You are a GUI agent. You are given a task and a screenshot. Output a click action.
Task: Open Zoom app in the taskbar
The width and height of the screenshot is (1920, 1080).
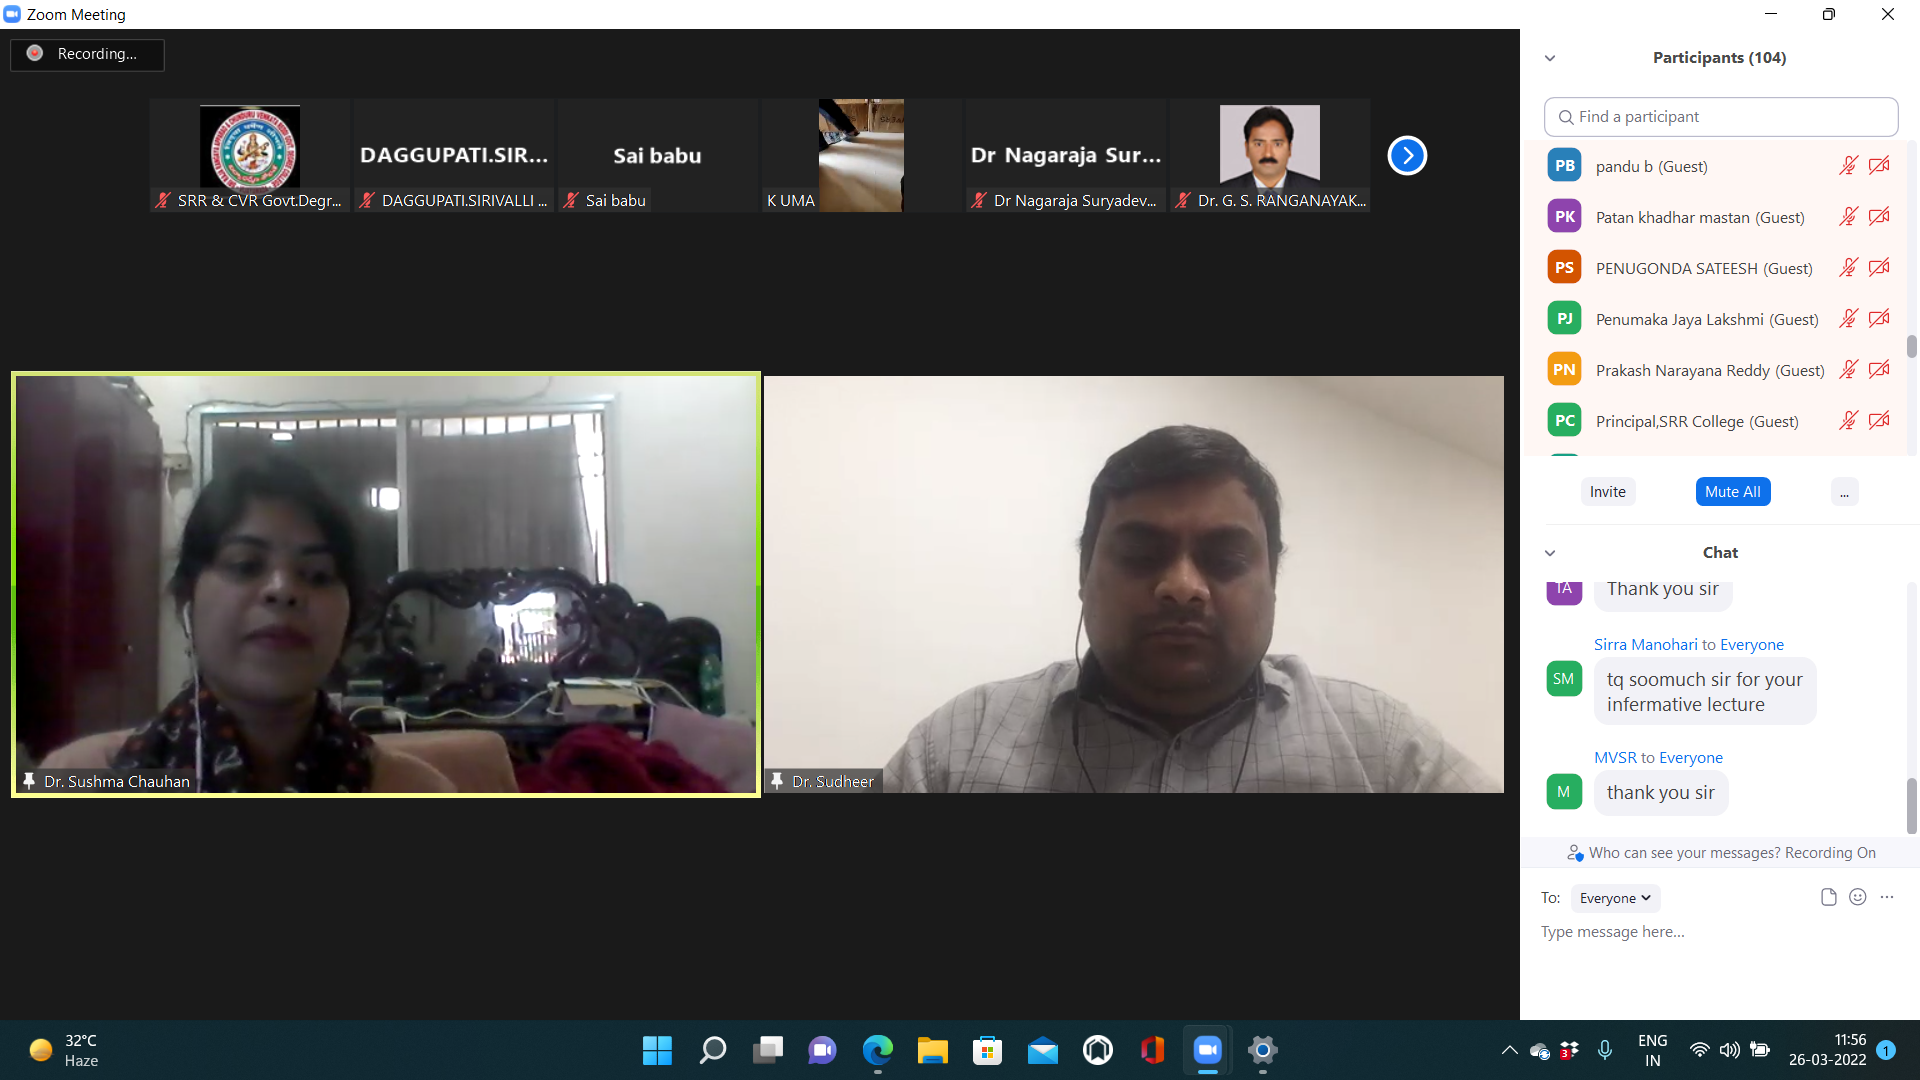1207,1050
